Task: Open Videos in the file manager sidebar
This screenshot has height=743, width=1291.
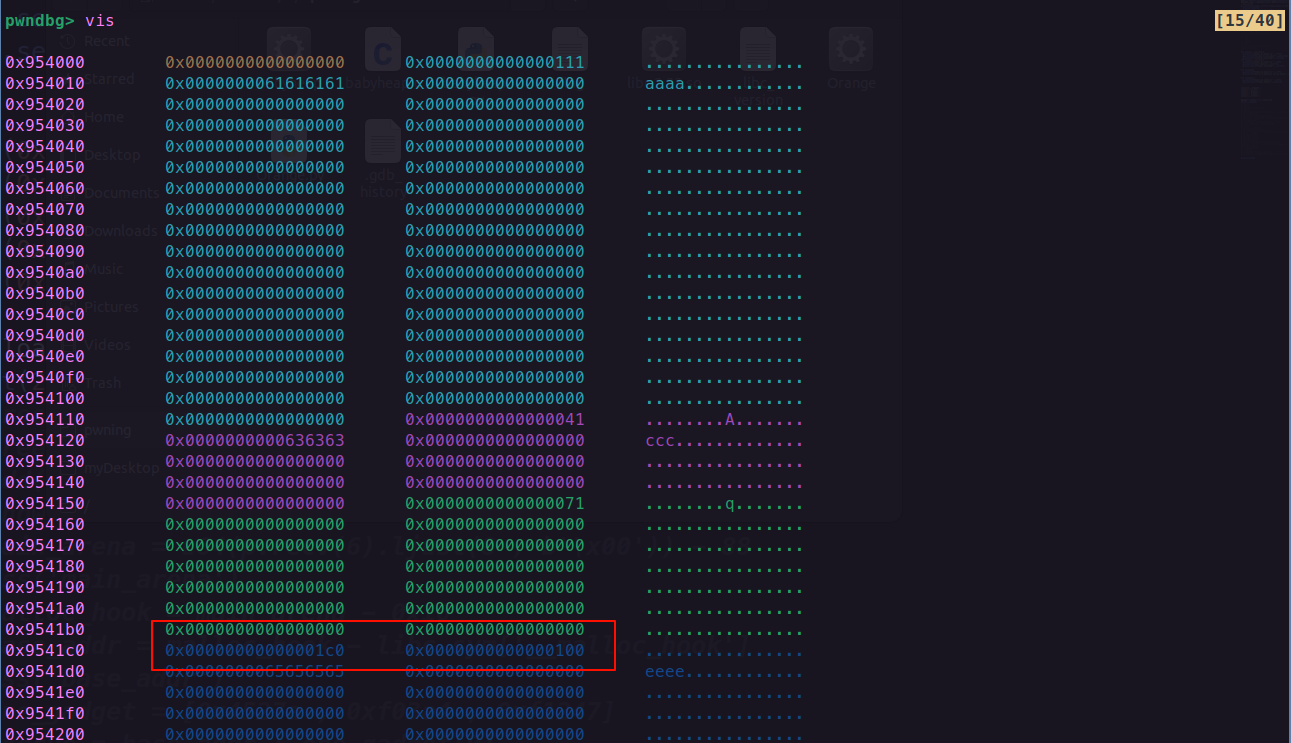Action: pyautogui.click(x=107, y=345)
